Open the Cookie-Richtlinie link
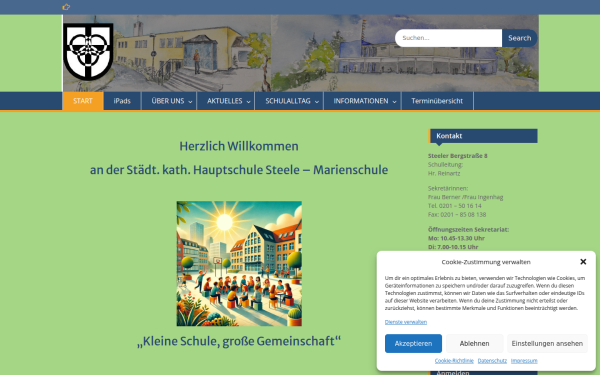The width and height of the screenshot is (600, 375). pyautogui.click(x=454, y=361)
